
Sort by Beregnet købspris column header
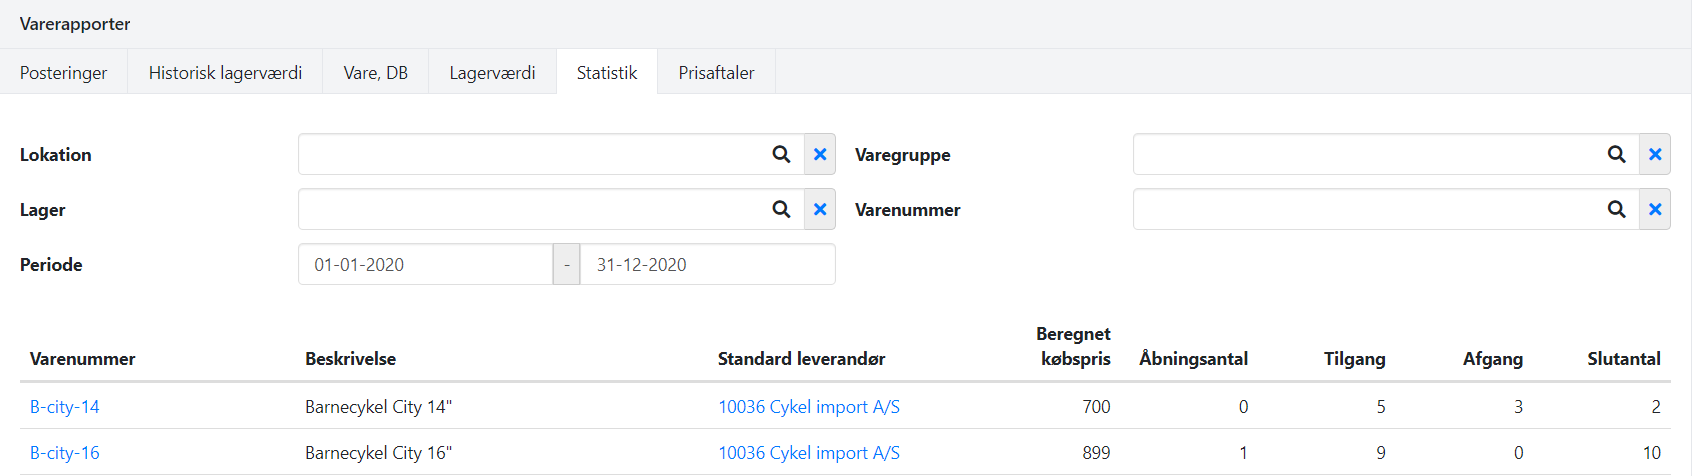pos(1073,346)
